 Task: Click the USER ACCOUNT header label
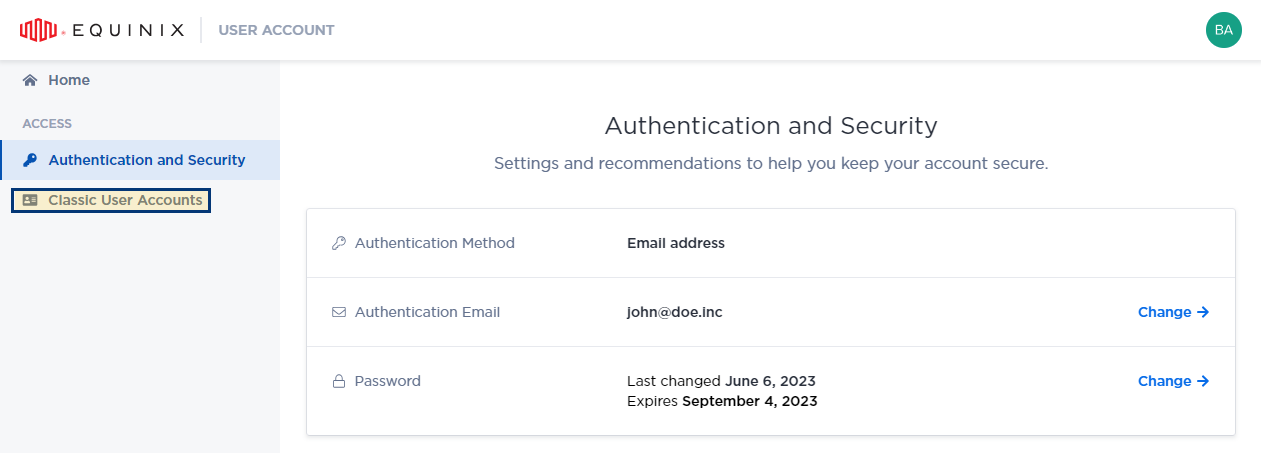point(276,30)
